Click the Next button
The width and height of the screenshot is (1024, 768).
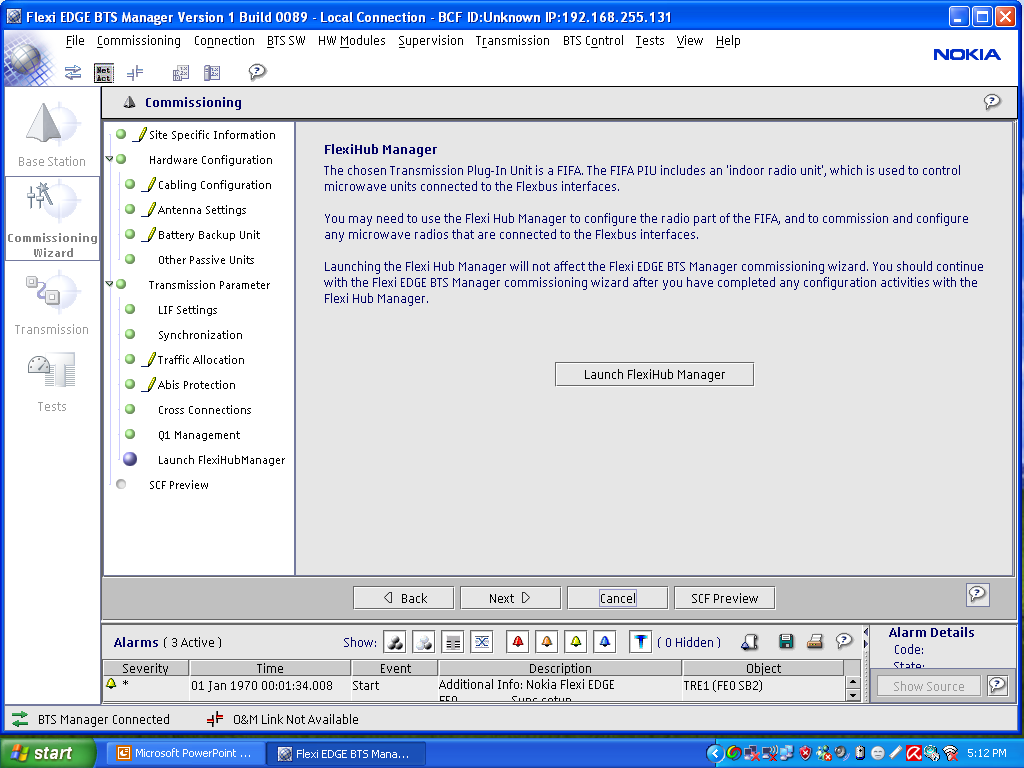point(509,598)
